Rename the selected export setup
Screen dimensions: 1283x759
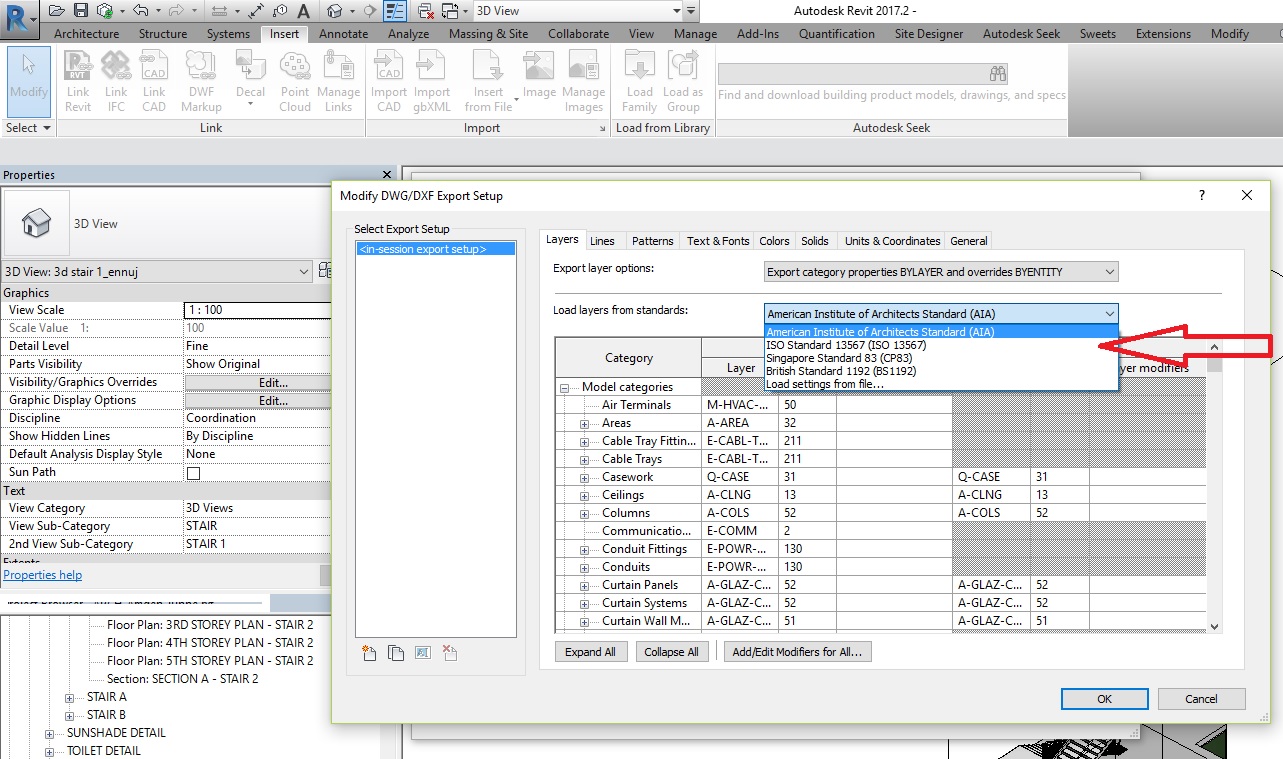coord(423,653)
